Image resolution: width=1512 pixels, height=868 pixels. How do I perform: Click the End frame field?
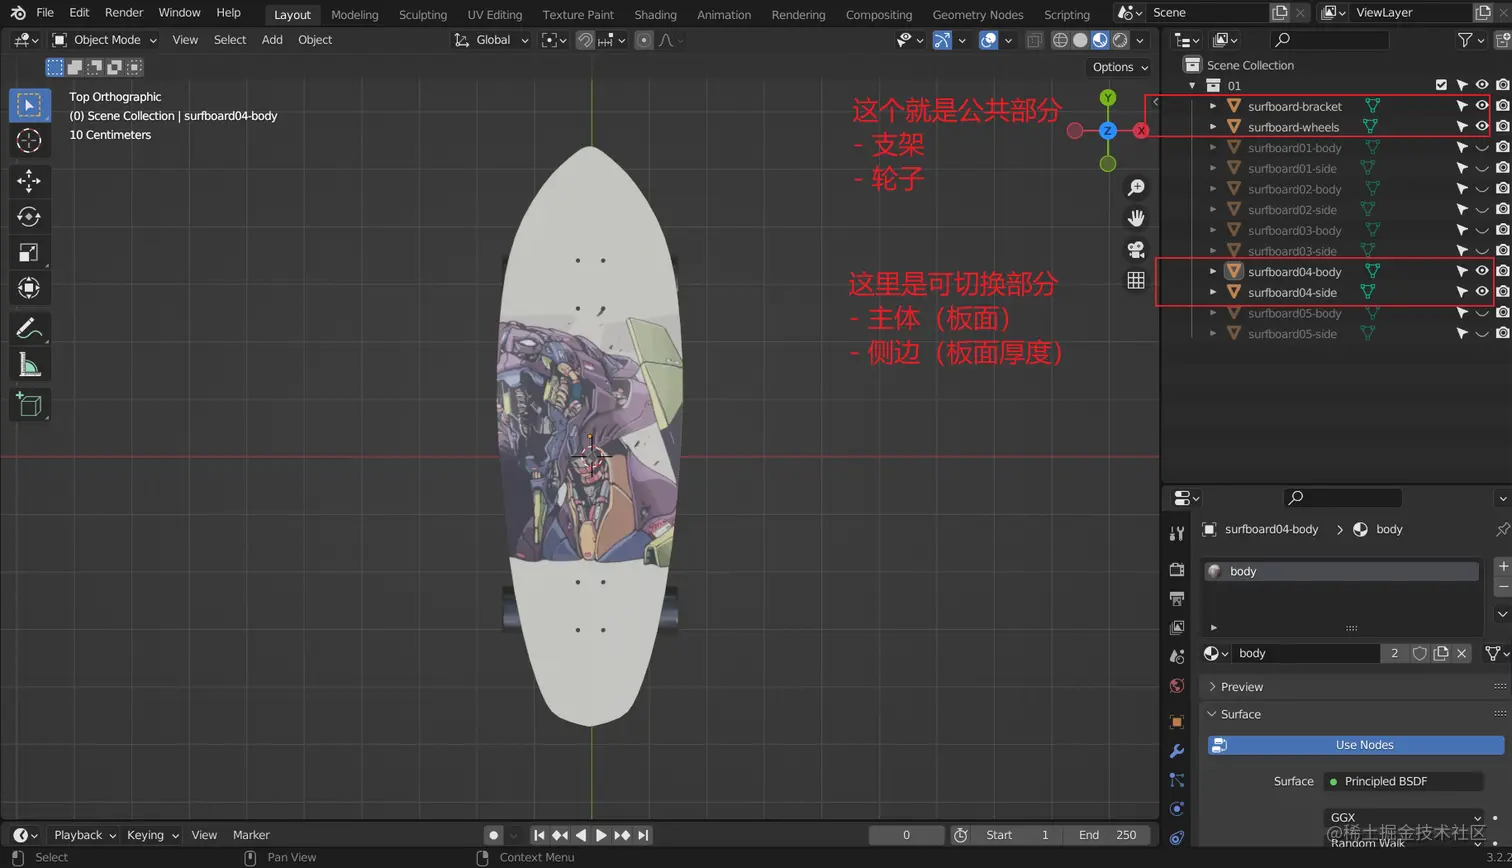coord(1106,835)
